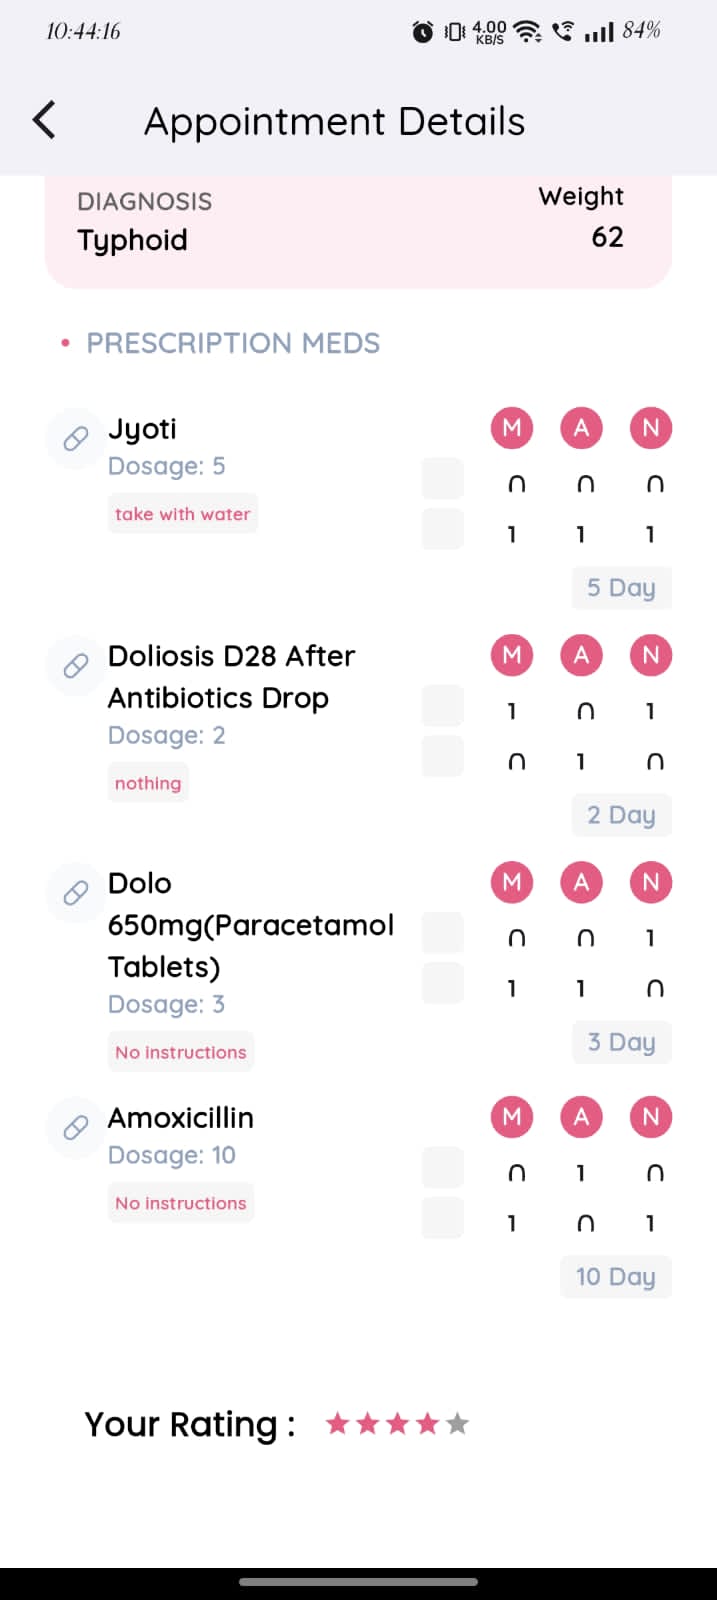Tap 'take with water' instruction tag
The image size is (717, 1600).
pos(182,514)
